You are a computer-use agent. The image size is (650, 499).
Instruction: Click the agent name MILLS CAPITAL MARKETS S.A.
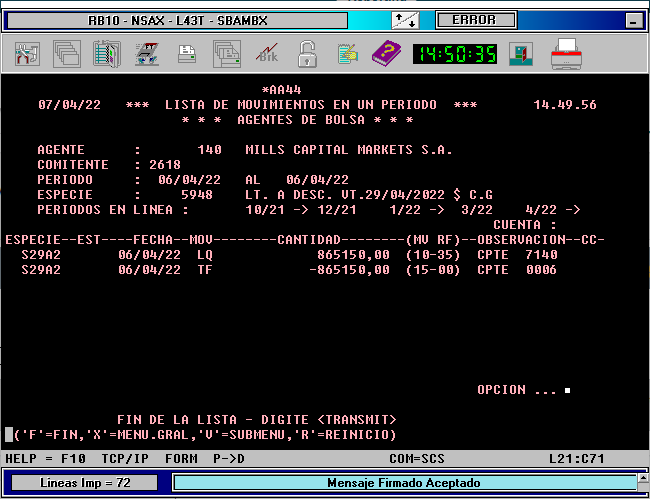(x=349, y=150)
